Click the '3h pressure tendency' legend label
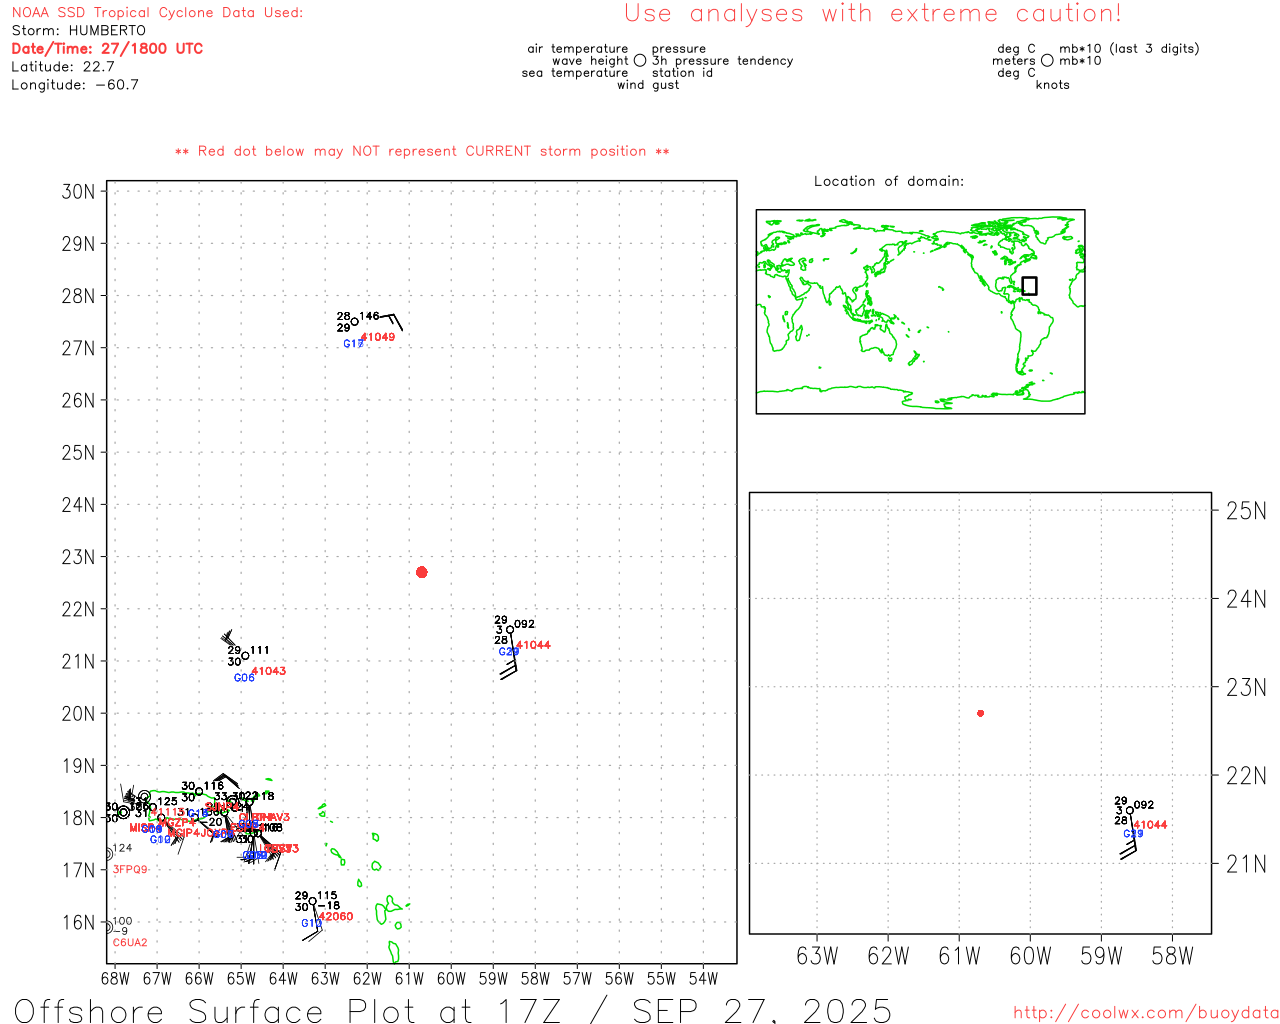The width and height of the screenshot is (1280, 1024). coord(722,60)
